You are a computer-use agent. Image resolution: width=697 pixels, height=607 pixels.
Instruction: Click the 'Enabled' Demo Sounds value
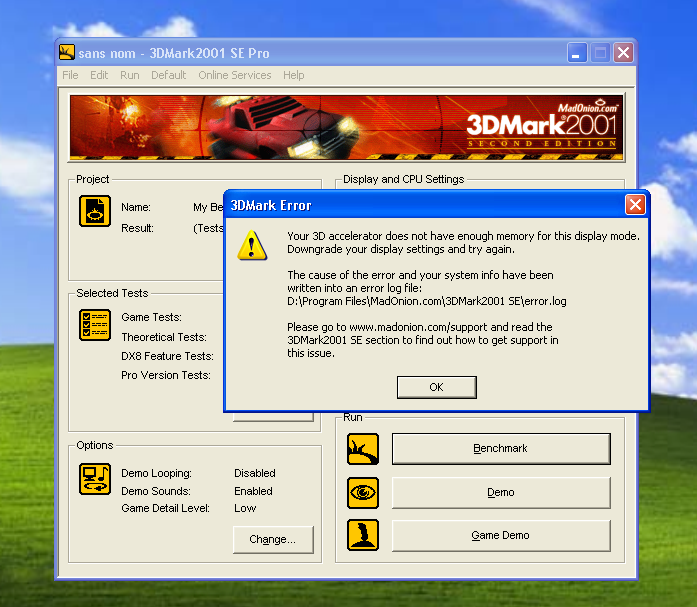(253, 491)
